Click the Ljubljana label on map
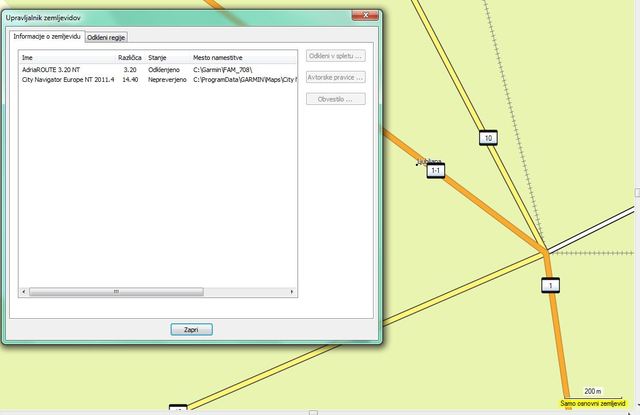 pos(429,162)
